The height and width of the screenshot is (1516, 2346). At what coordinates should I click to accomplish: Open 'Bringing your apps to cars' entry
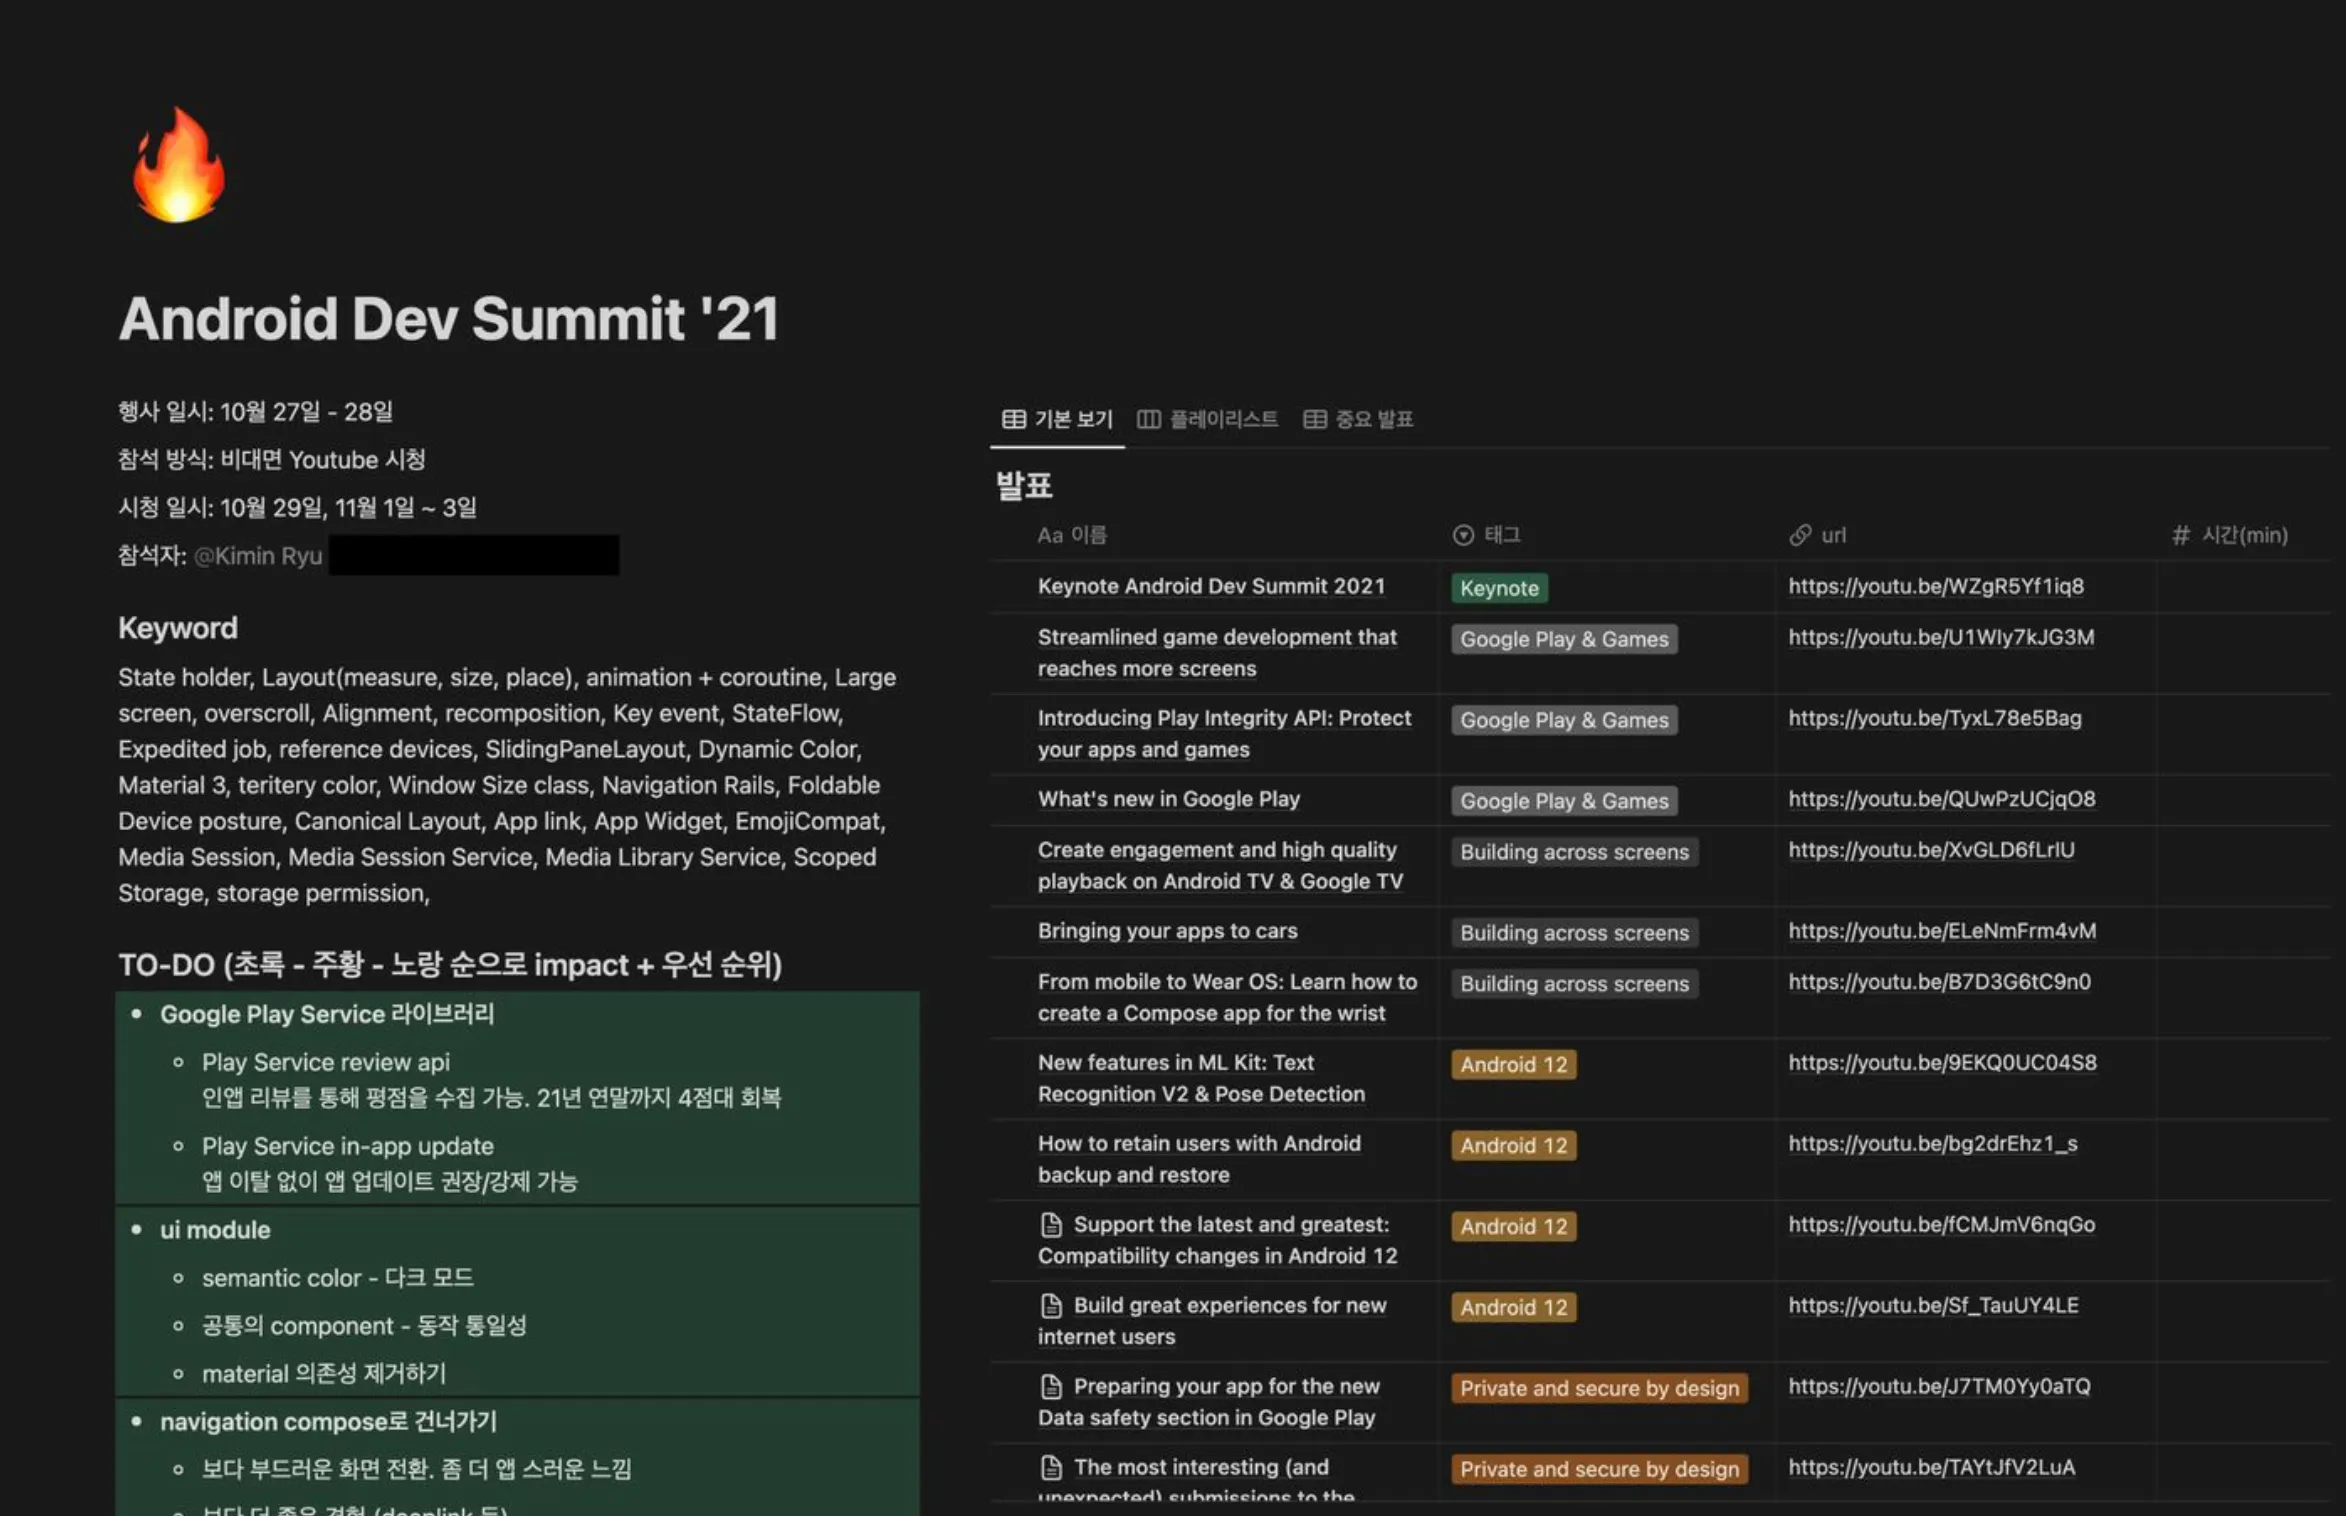pos(1167,932)
